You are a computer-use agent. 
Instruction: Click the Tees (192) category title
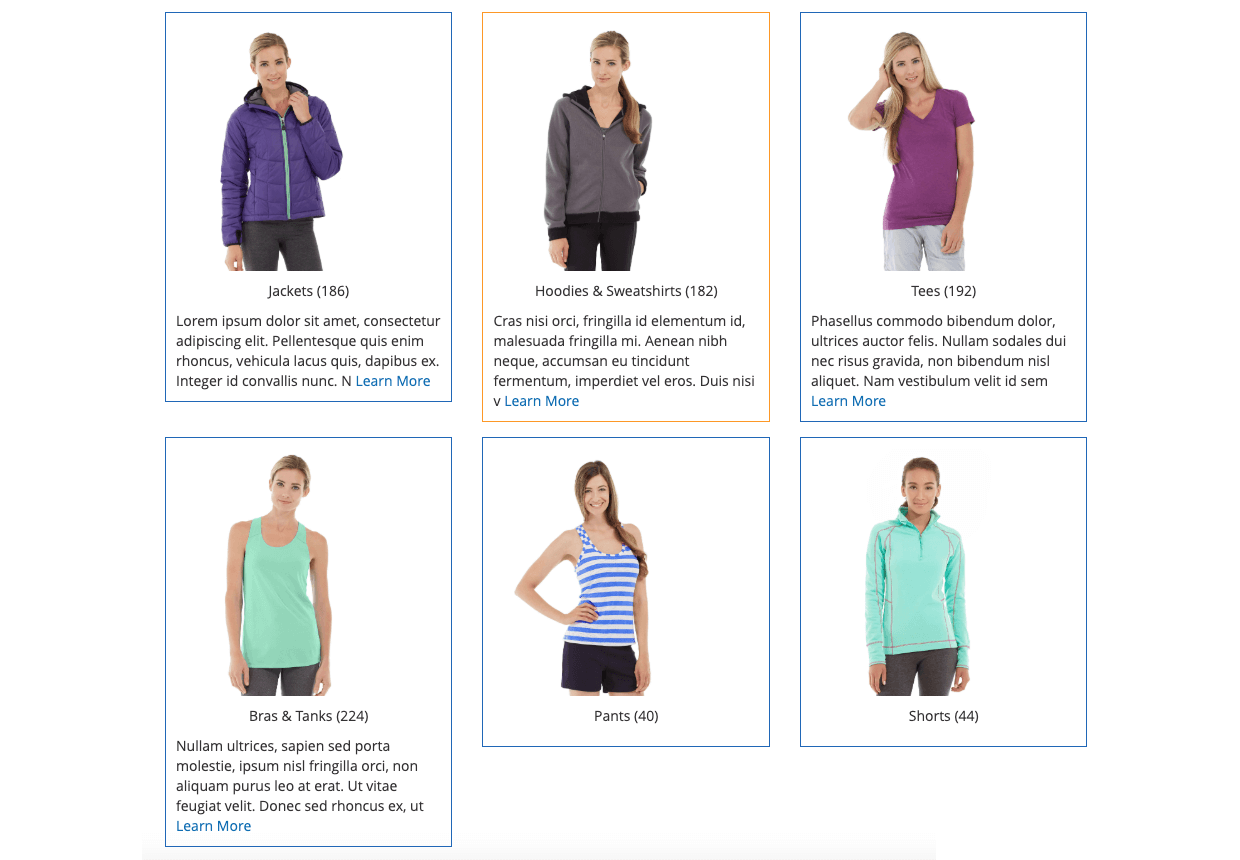(943, 291)
